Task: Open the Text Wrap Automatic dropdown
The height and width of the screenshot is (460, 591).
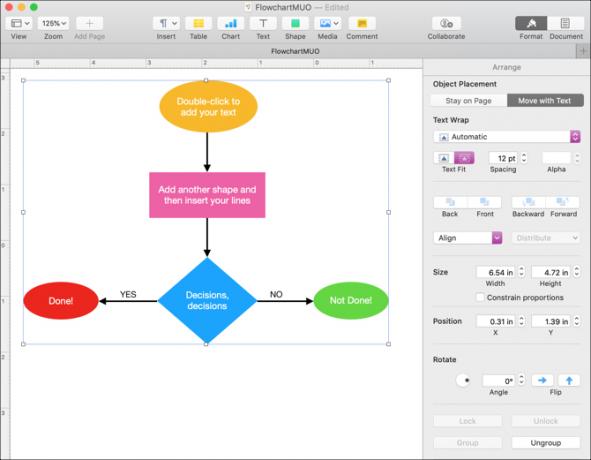Action: (x=507, y=136)
